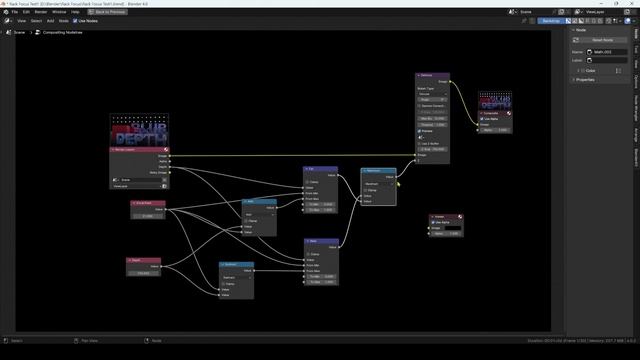Image resolution: width=640 pixels, height=360 pixels.
Task: Click the Viewer node header icon
Action: 460,217
